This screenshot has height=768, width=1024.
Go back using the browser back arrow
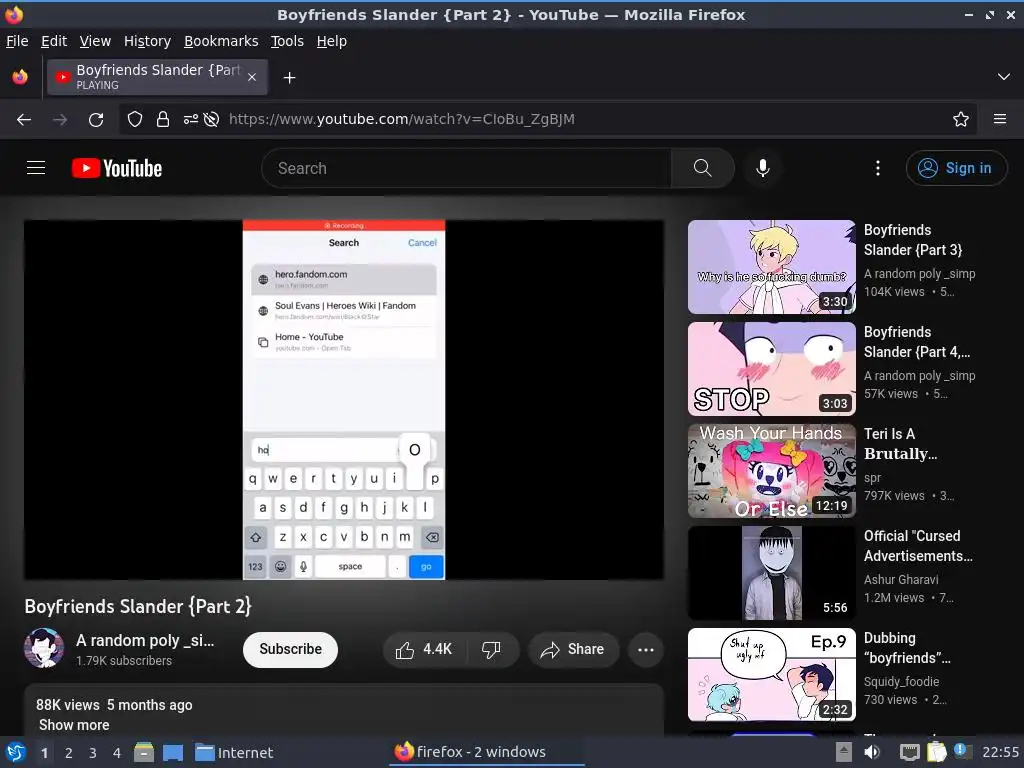pos(24,120)
